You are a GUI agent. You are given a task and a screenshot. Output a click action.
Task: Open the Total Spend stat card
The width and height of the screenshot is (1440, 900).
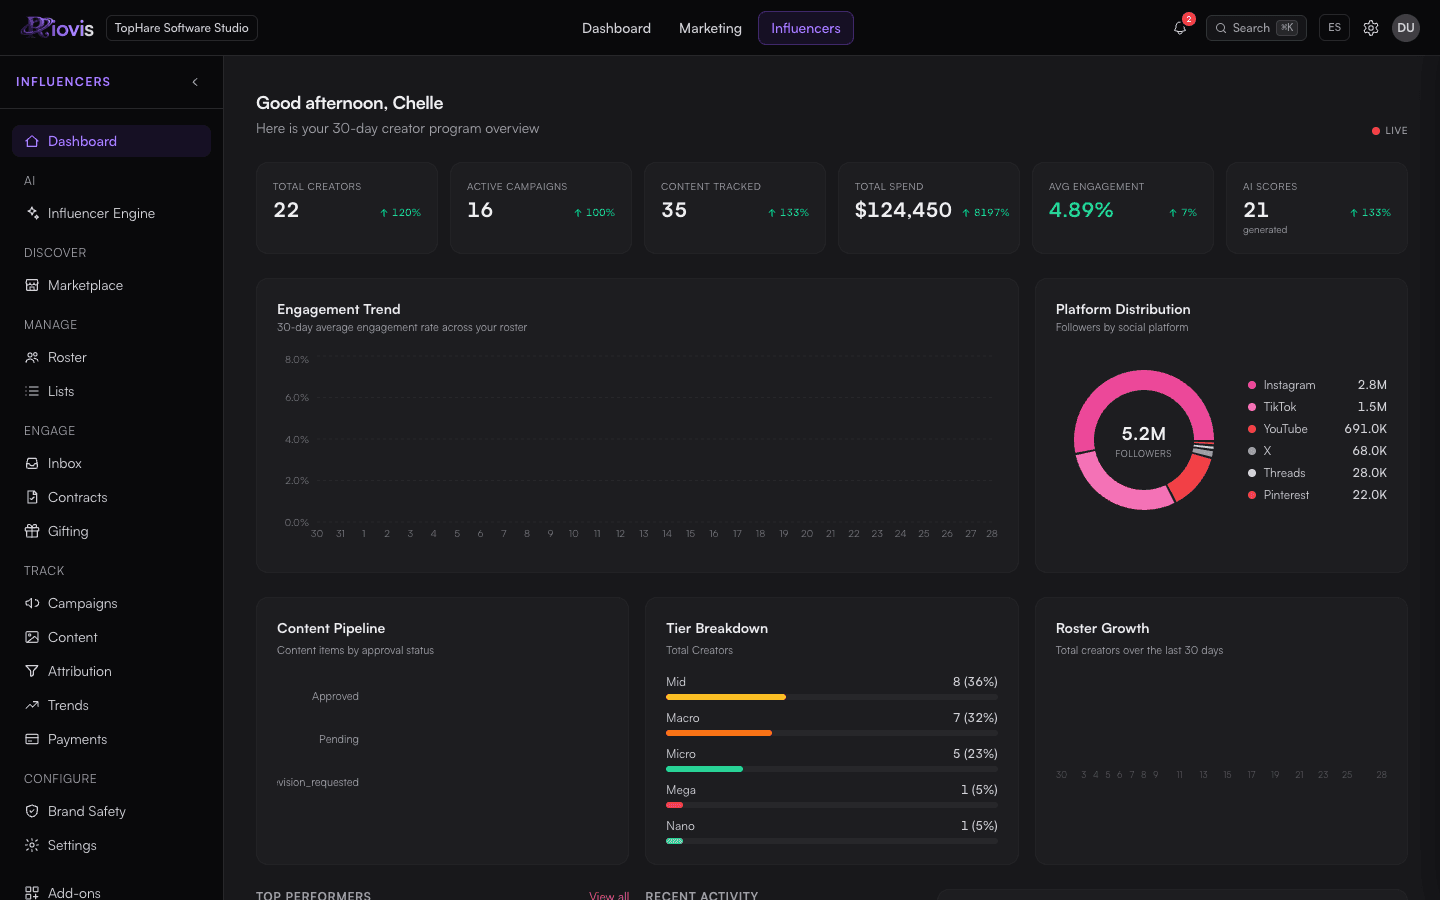pos(929,208)
